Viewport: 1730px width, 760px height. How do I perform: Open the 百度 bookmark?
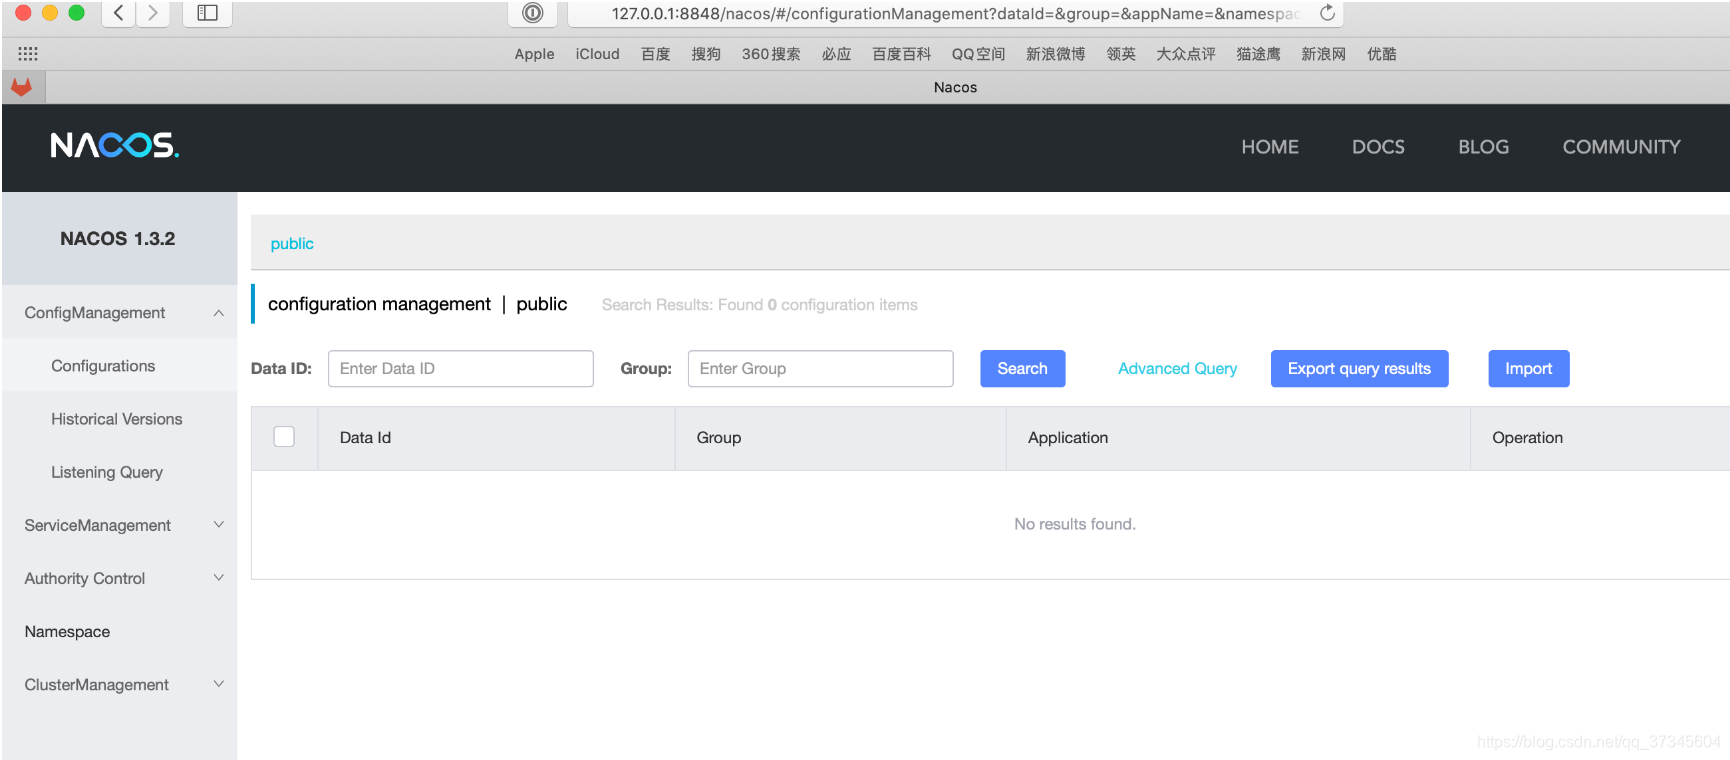pyautogui.click(x=656, y=54)
